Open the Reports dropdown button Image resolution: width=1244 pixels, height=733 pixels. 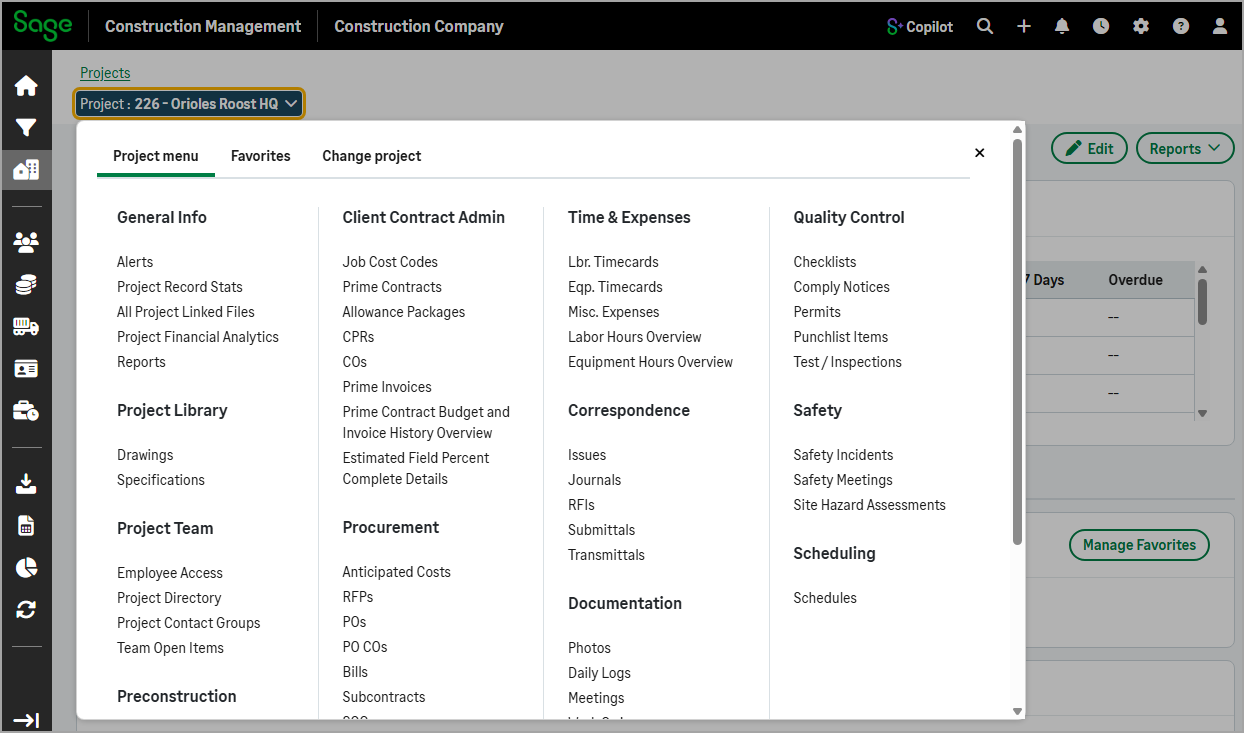click(x=1185, y=148)
